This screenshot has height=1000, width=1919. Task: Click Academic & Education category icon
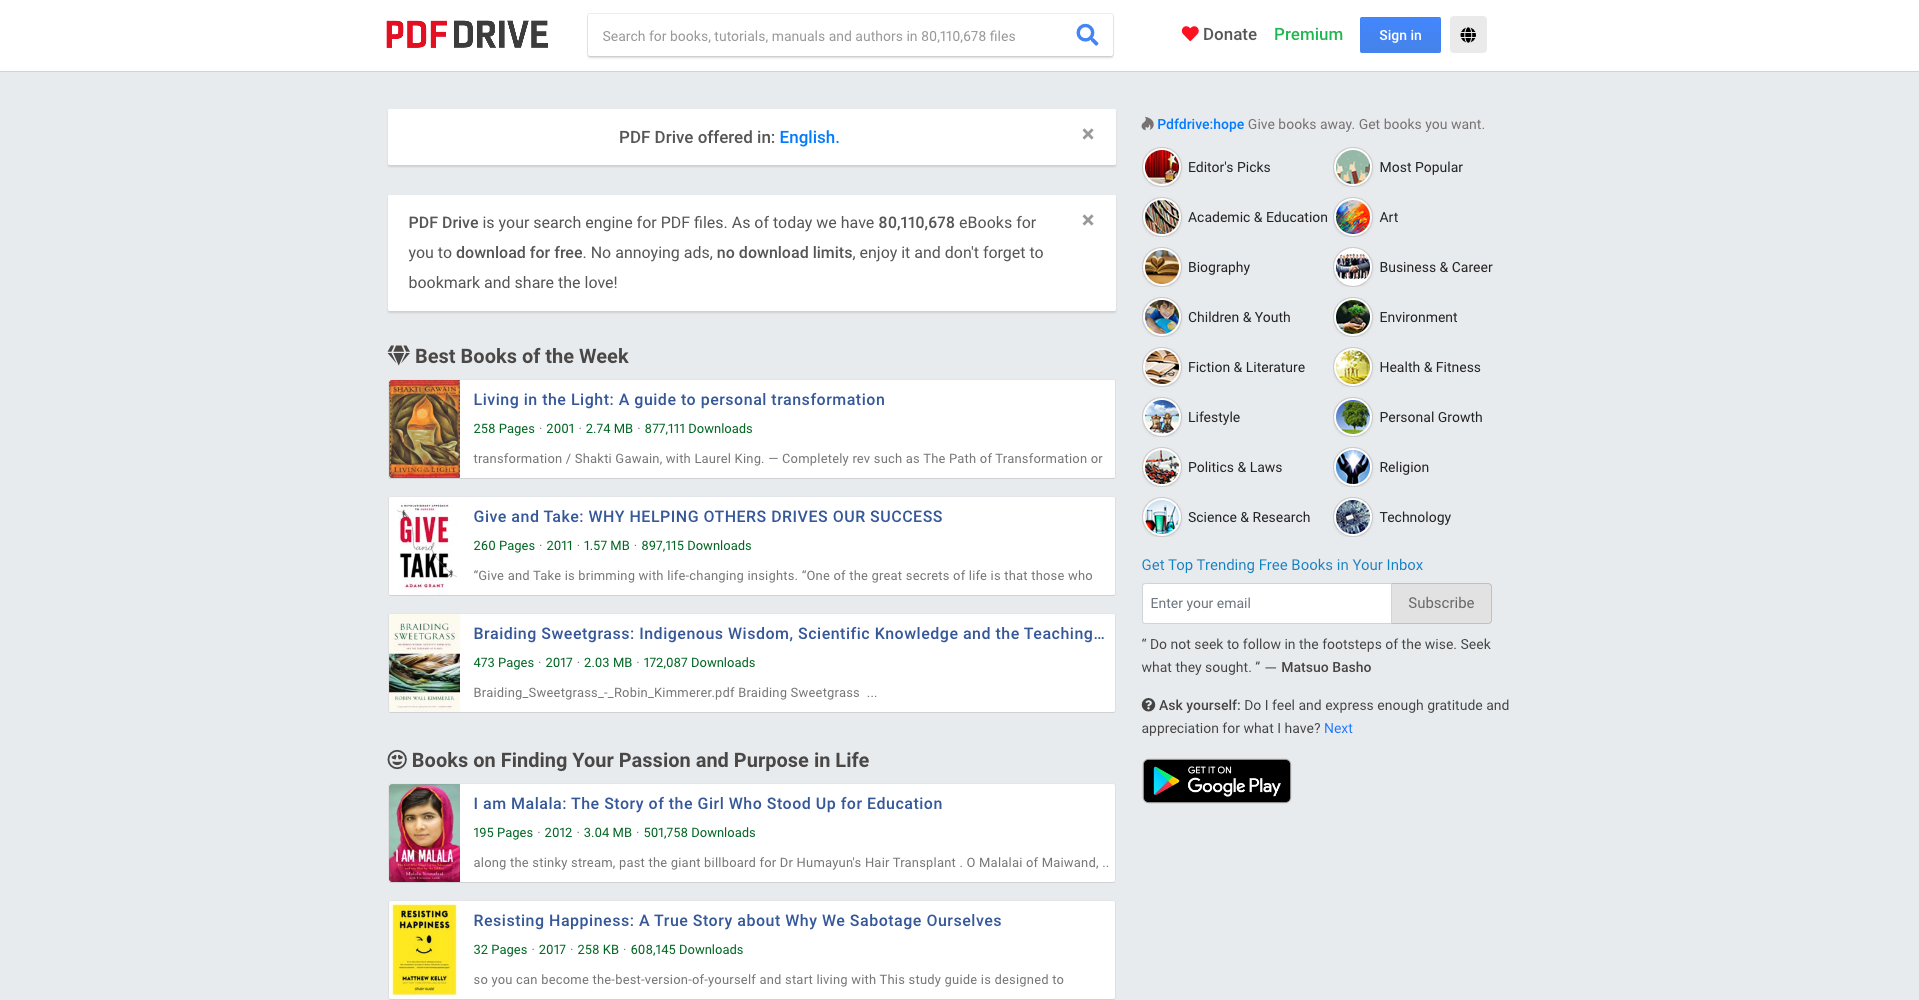pos(1162,217)
